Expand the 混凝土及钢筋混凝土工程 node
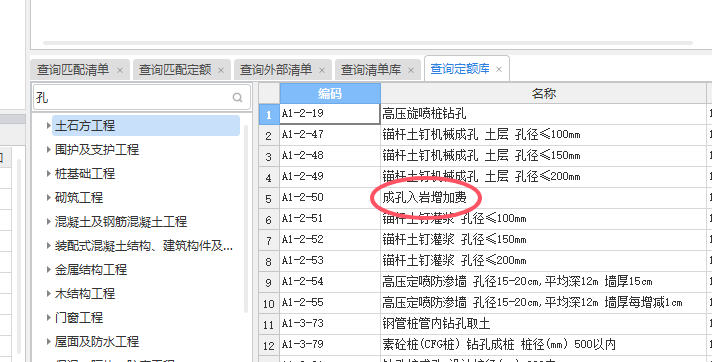The width and height of the screenshot is (712, 362). click(x=49, y=222)
